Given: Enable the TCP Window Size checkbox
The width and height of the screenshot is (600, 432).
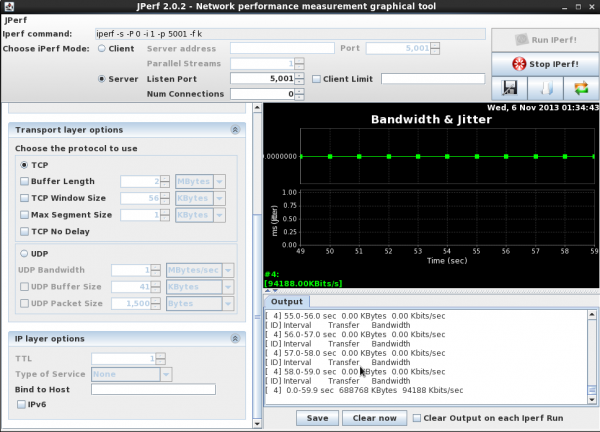Looking at the screenshot, I should [24, 198].
